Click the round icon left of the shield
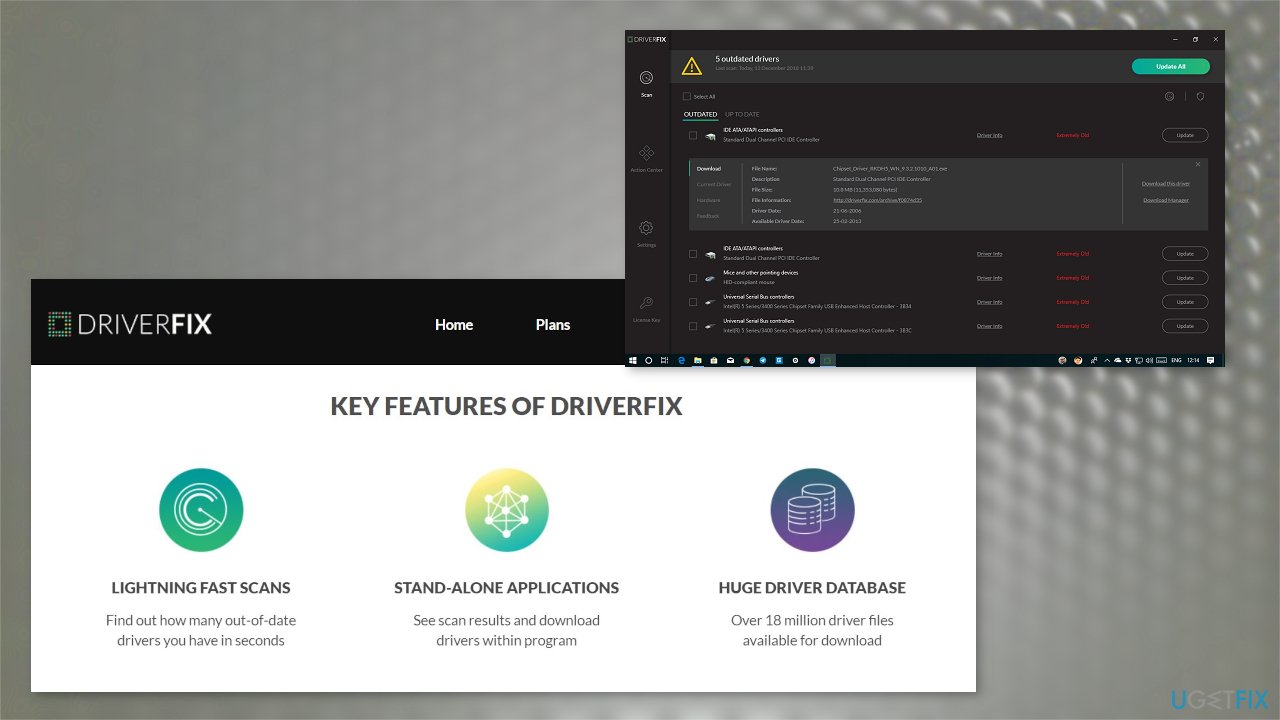Viewport: 1280px width, 720px height. [1170, 97]
